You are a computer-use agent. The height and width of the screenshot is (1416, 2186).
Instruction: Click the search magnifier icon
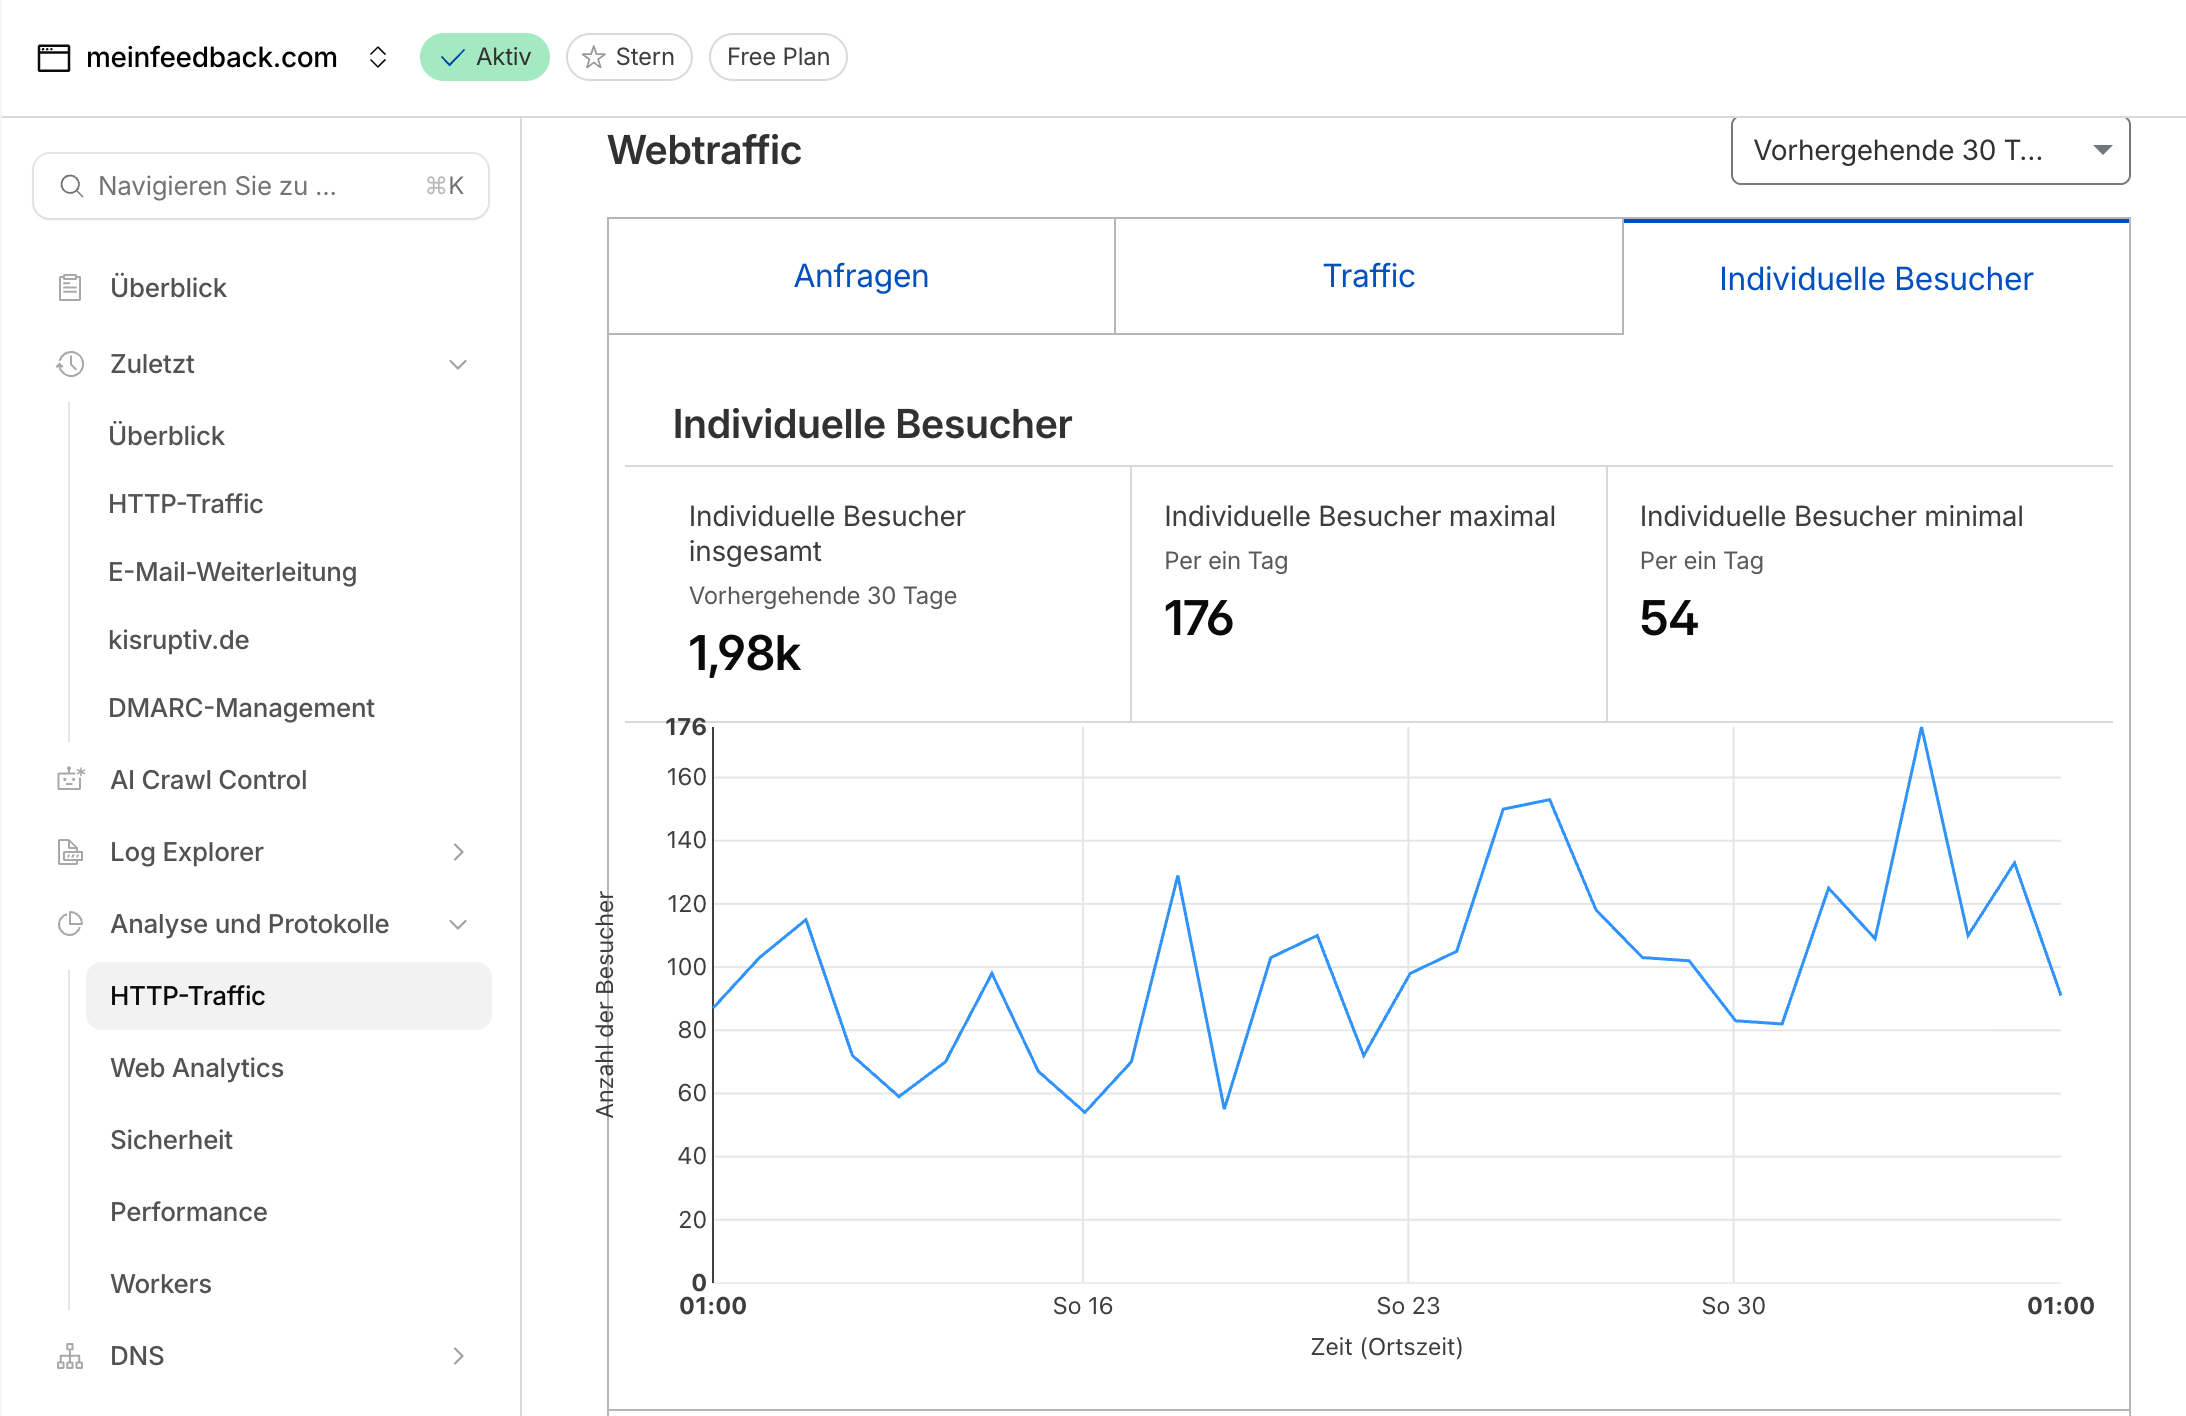(71, 186)
